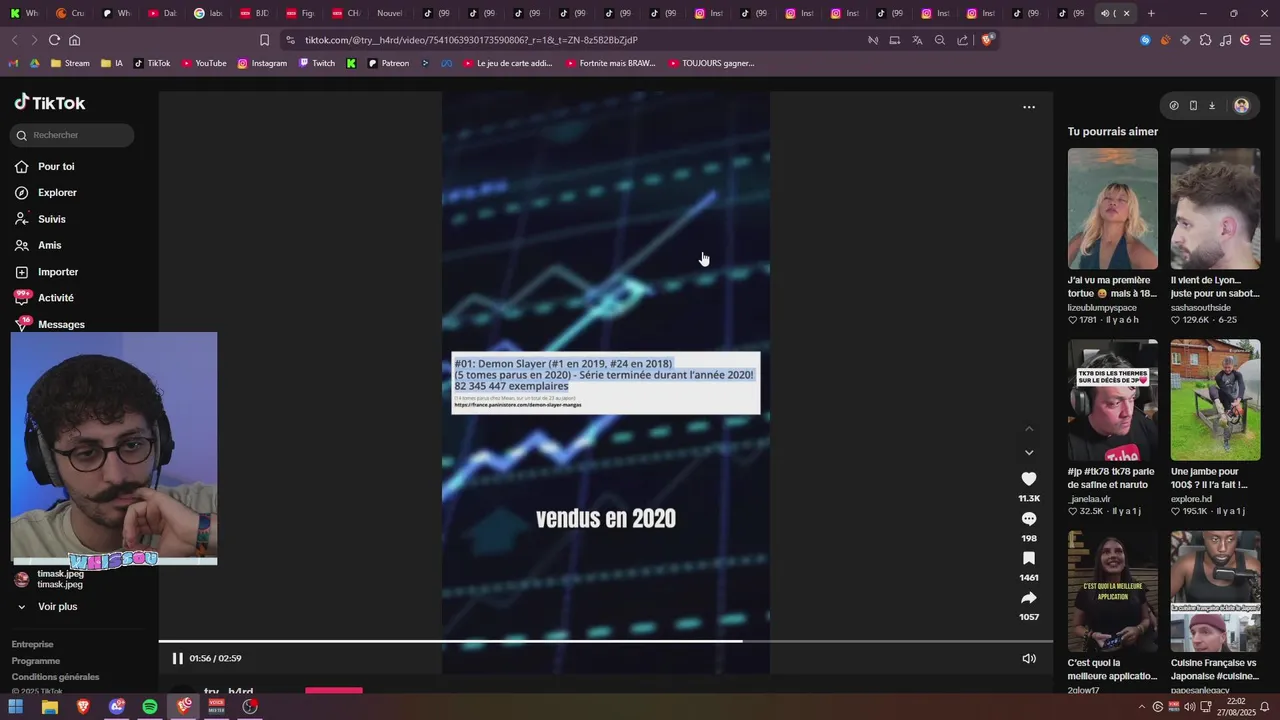Open the Suivis page
Screen dimensions: 1280x720
(52, 219)
